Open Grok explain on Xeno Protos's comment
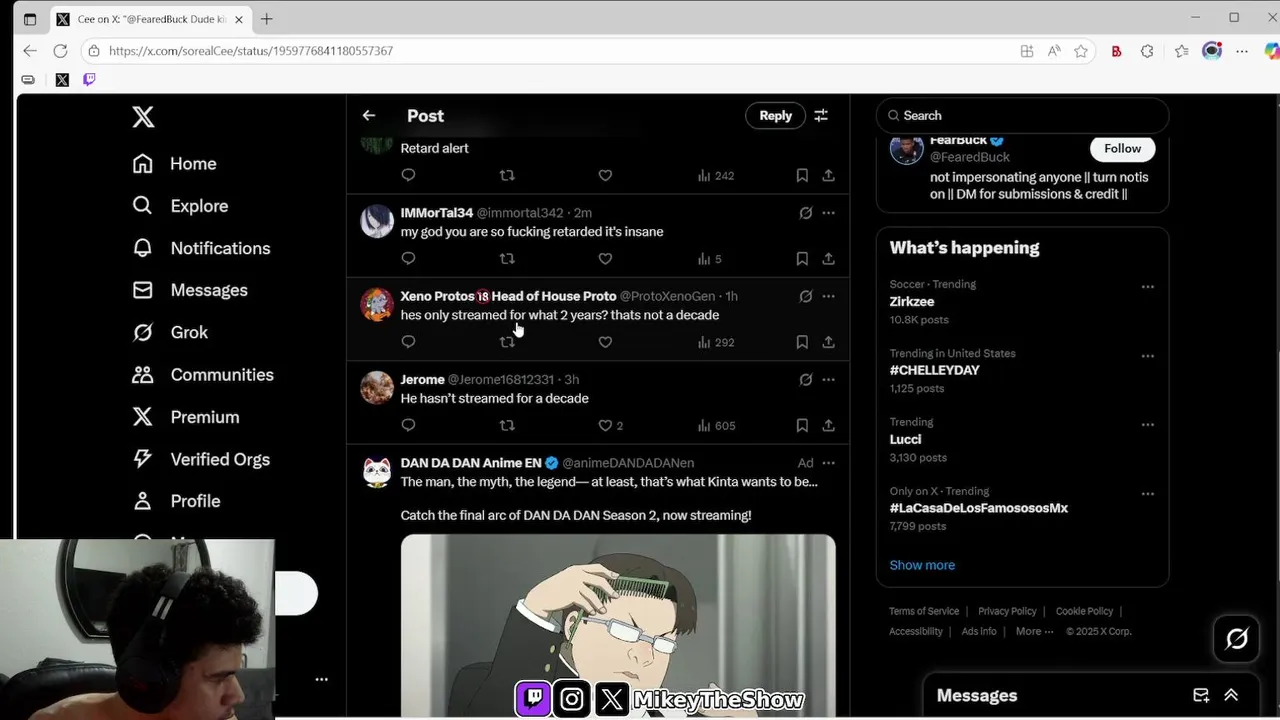 [x=805, y=296]
